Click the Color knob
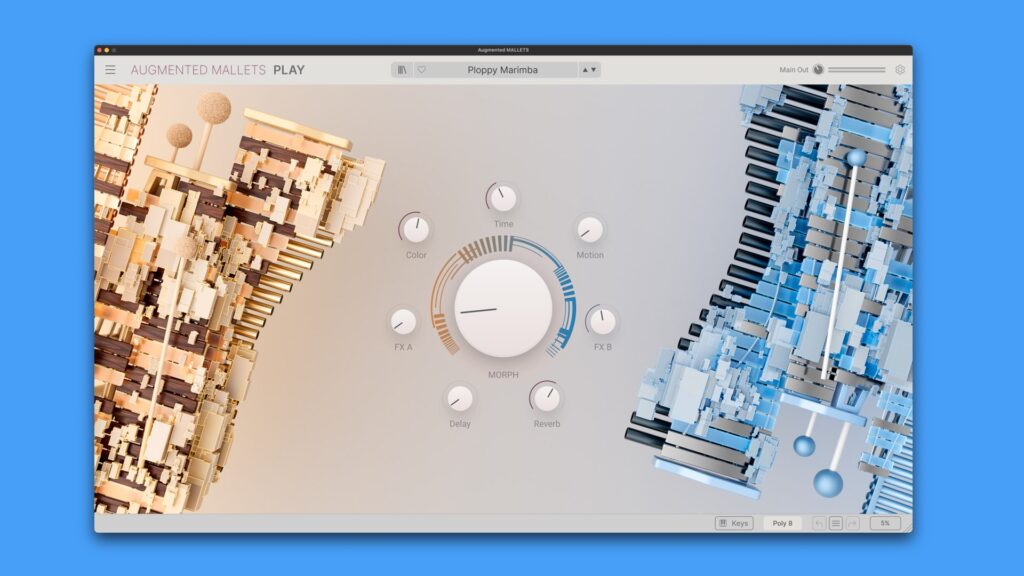Screen dimensions: 1024x576 point(416,230)
